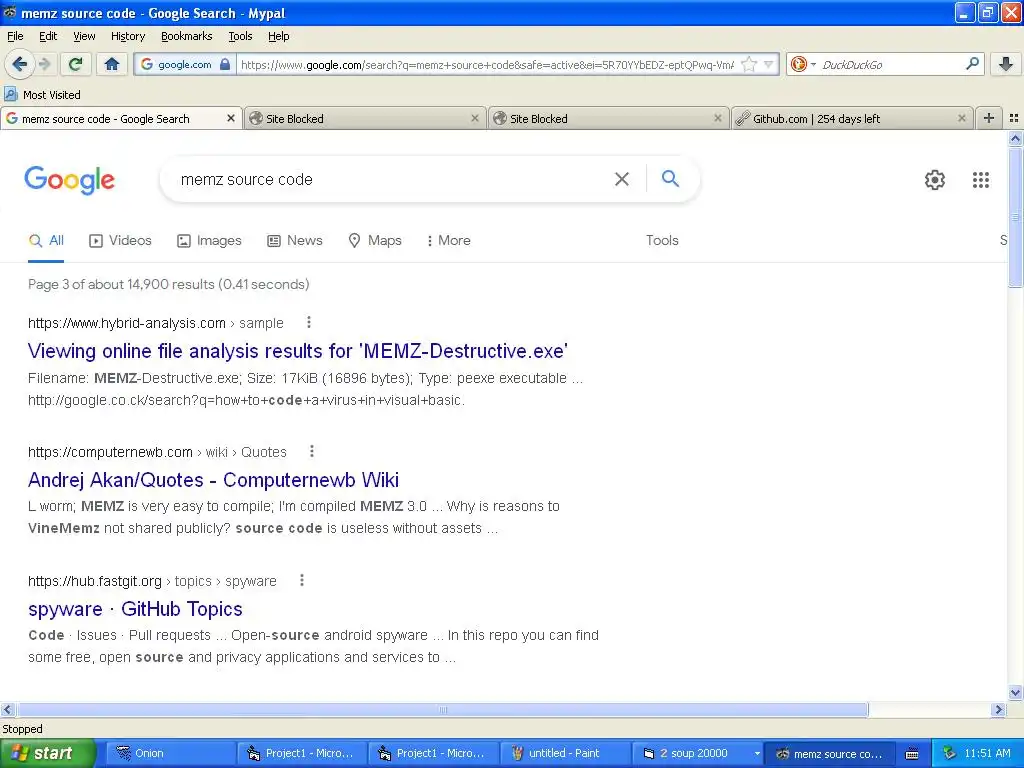The image size is (1024, 768).
Task: Open the downloads arrow button
Action: (1006, 64)
